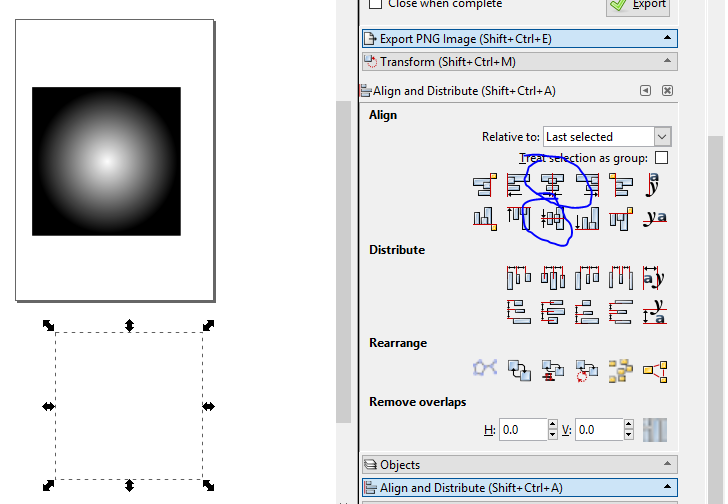Close the Align and Distribute panel
This screenshot has height=504, width=728.
pyautogui.click(x=667, y=90)
